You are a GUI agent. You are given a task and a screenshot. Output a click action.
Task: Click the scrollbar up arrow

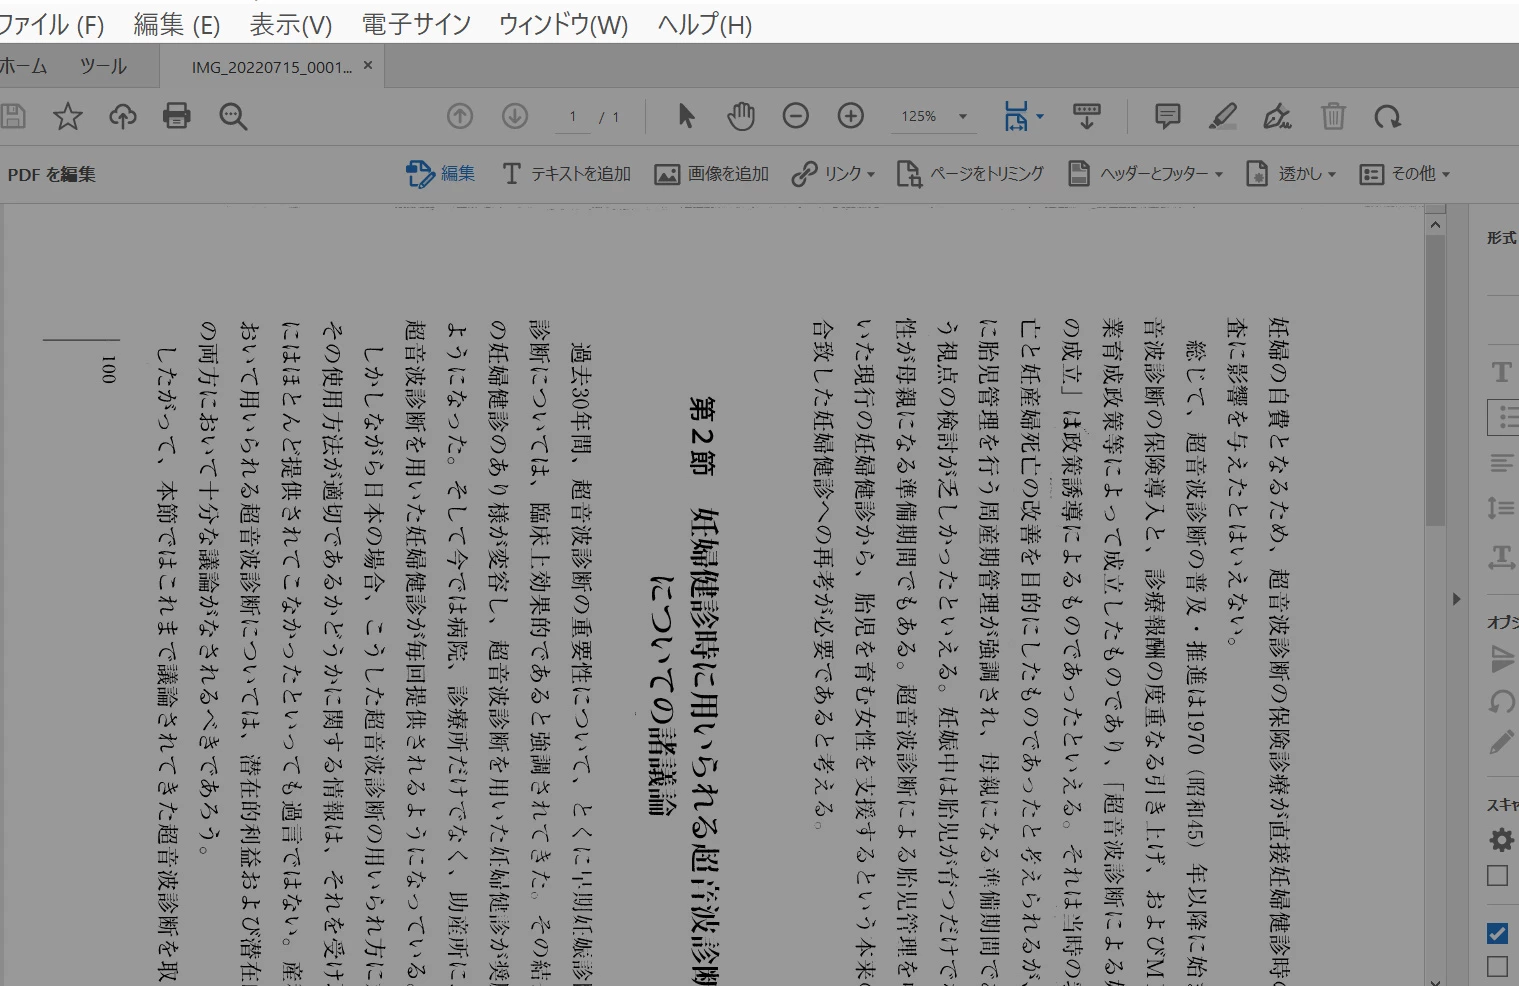[x=1435, y=225]
